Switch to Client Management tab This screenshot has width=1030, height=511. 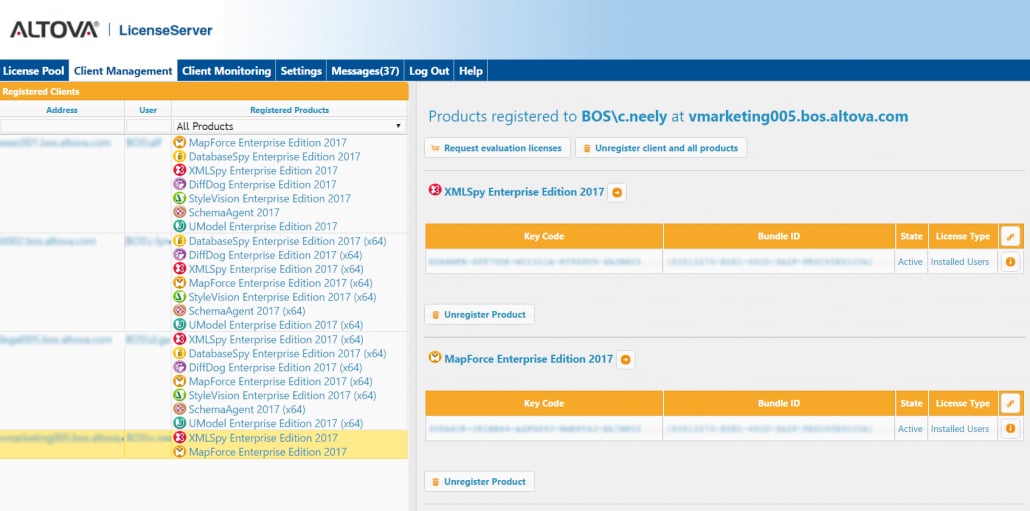(x=123, y=71)
